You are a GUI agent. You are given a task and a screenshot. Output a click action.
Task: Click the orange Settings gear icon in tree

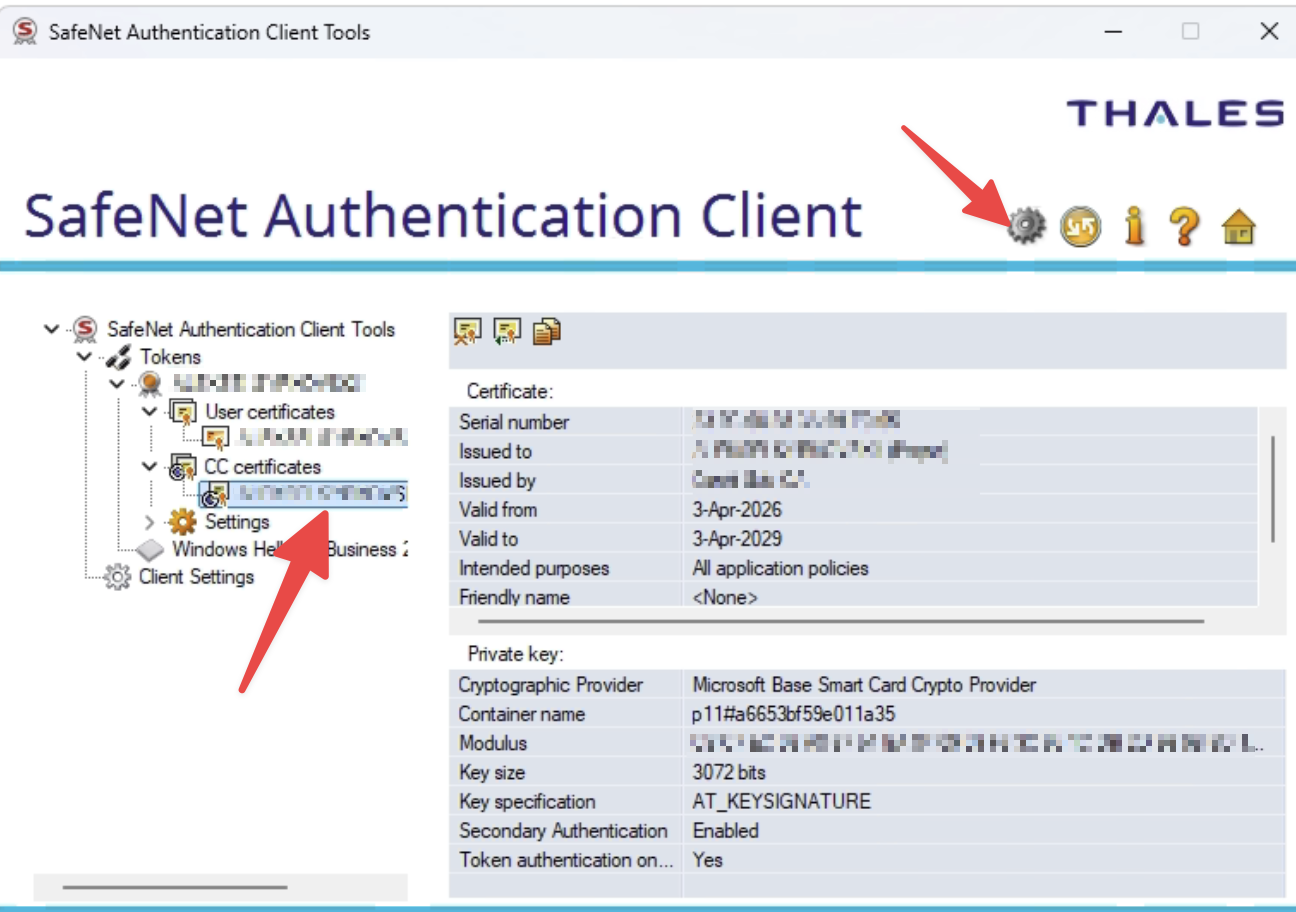[x=182, y=522]
